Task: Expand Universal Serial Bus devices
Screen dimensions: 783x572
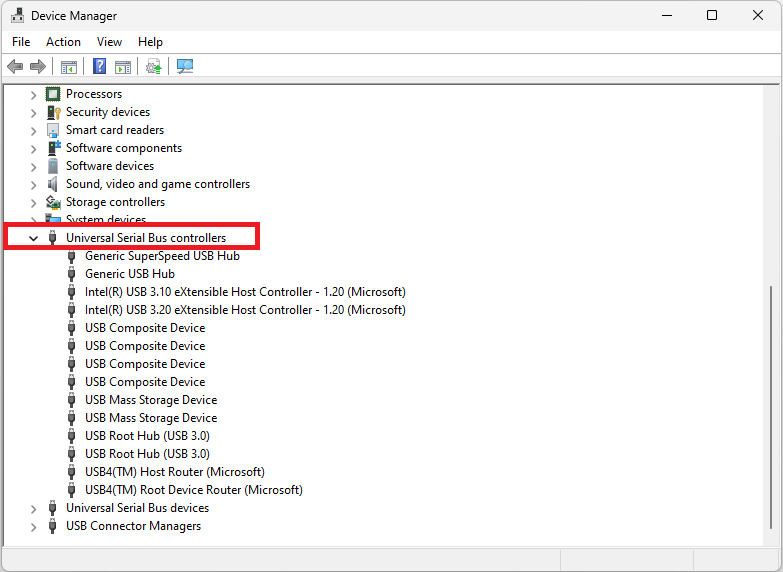Action: [33, 509]
